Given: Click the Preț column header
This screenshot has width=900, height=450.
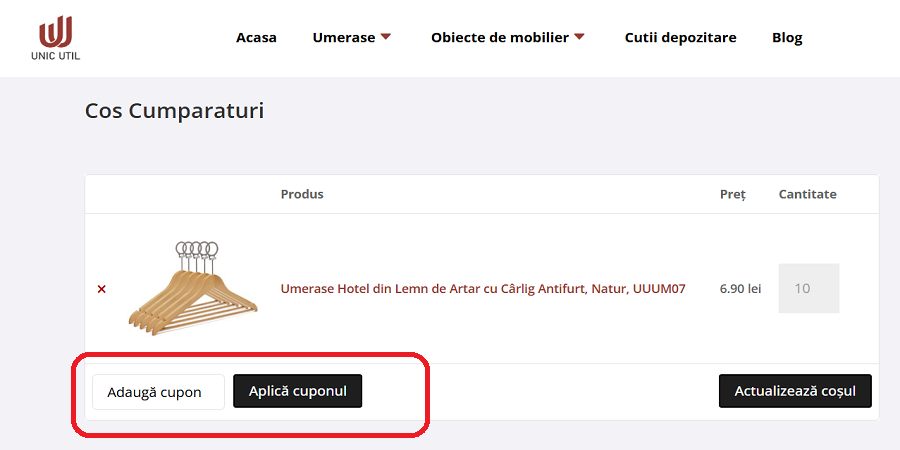Looking at the screenshot, I should pos(733,194).
